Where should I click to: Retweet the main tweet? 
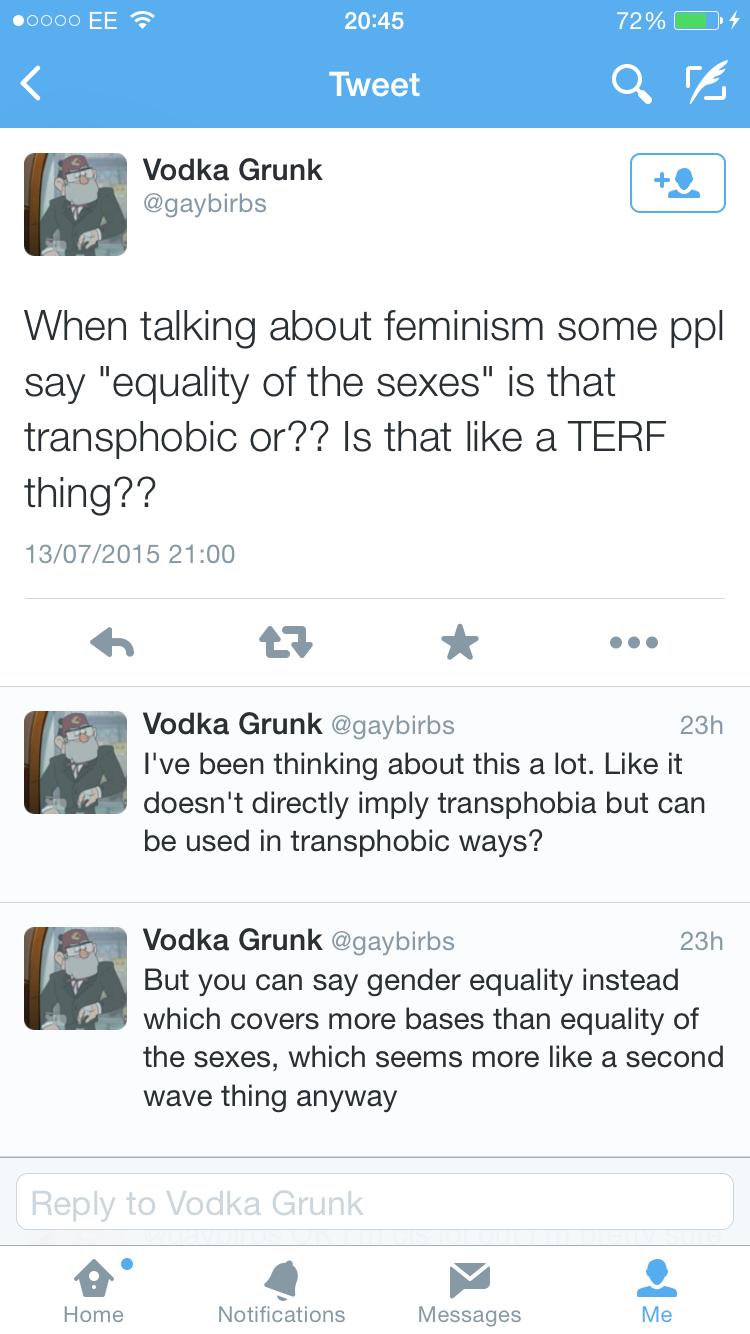click(287, 643)
